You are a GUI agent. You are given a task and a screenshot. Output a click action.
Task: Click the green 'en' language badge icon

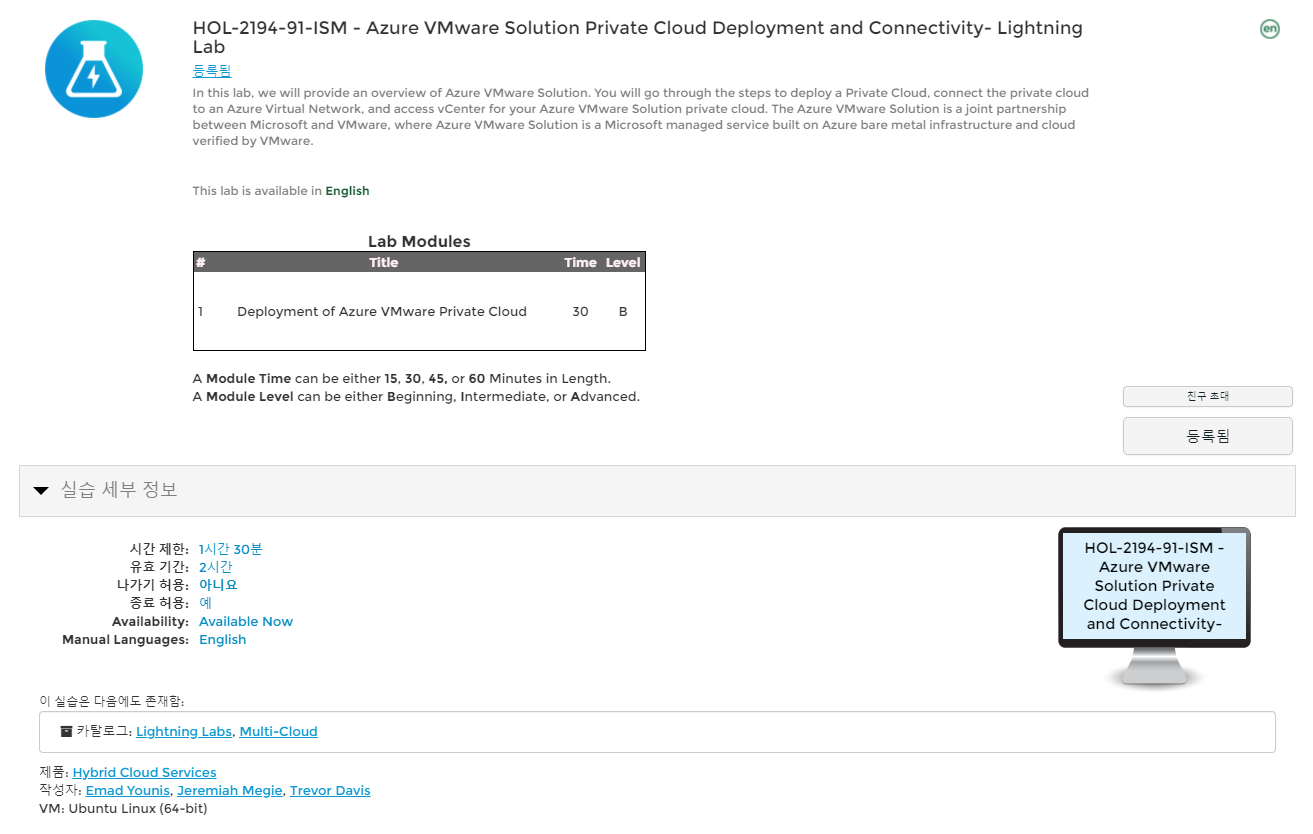click(x=1269, y=29)
